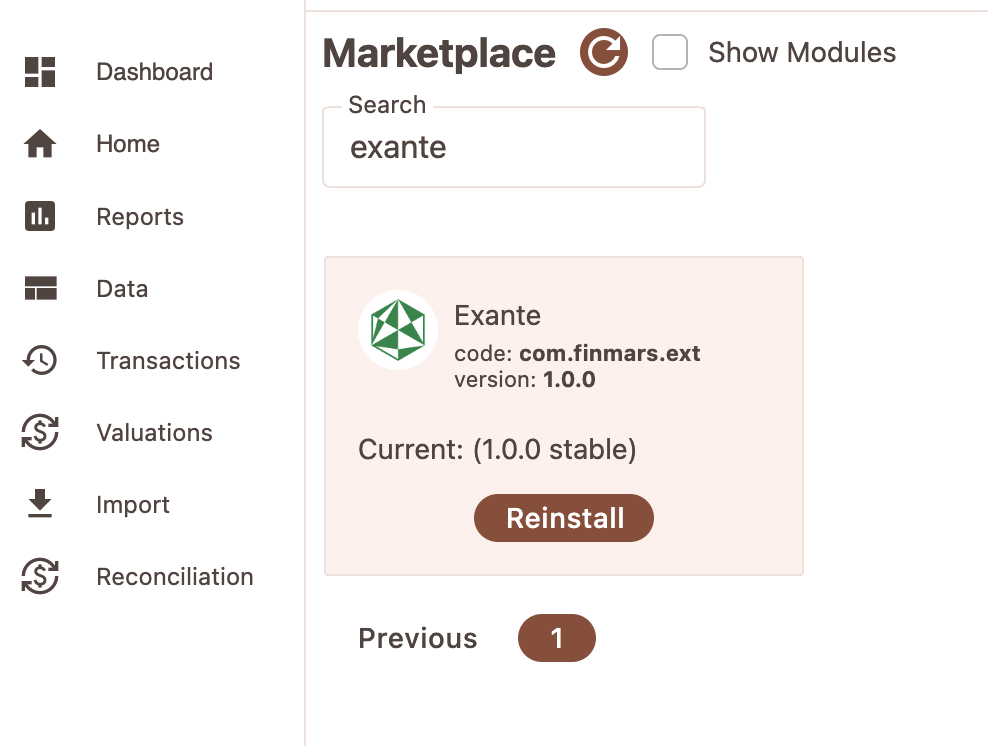The height and width of the screenshot is (746, 988).
Task: Select Data in the sidebar
Action: (x=122, y=289)
